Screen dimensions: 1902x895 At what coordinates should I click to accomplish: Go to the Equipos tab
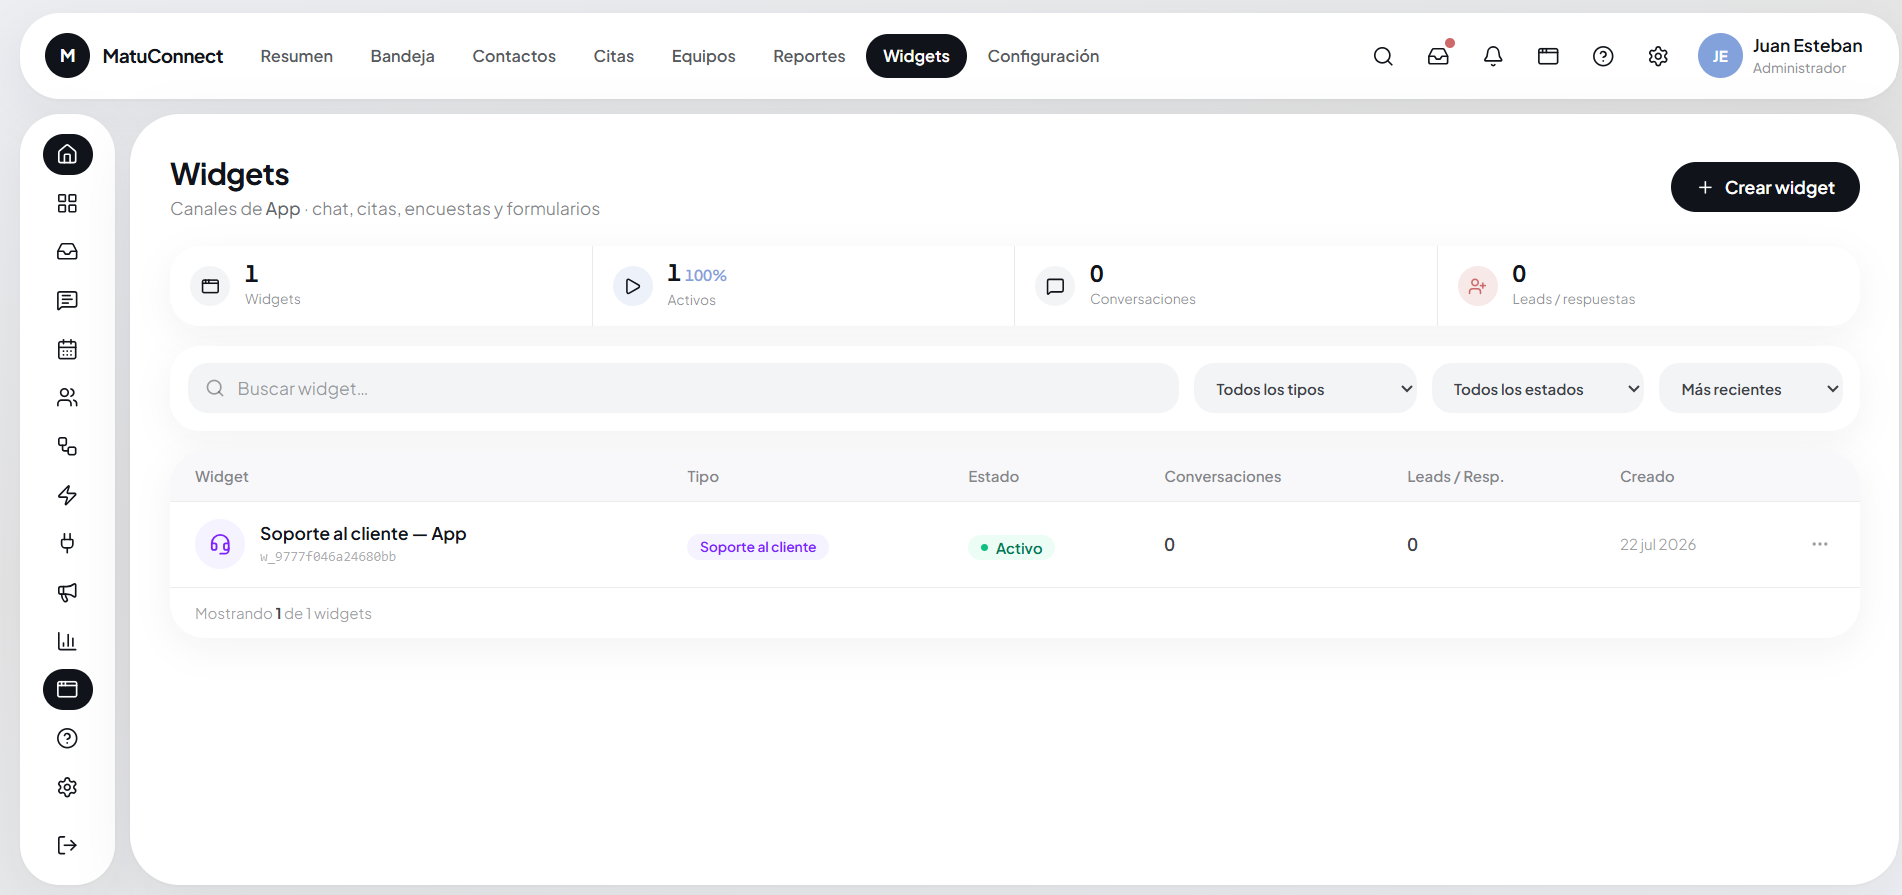click(x=704, y=56)
